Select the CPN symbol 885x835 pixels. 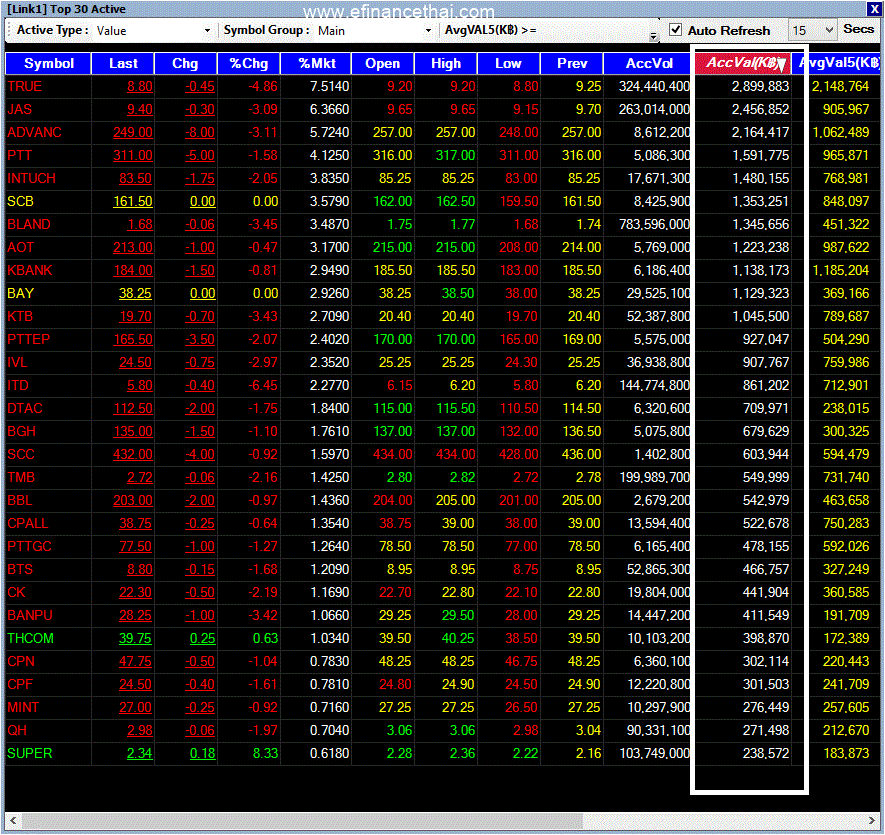click(21, 662)
